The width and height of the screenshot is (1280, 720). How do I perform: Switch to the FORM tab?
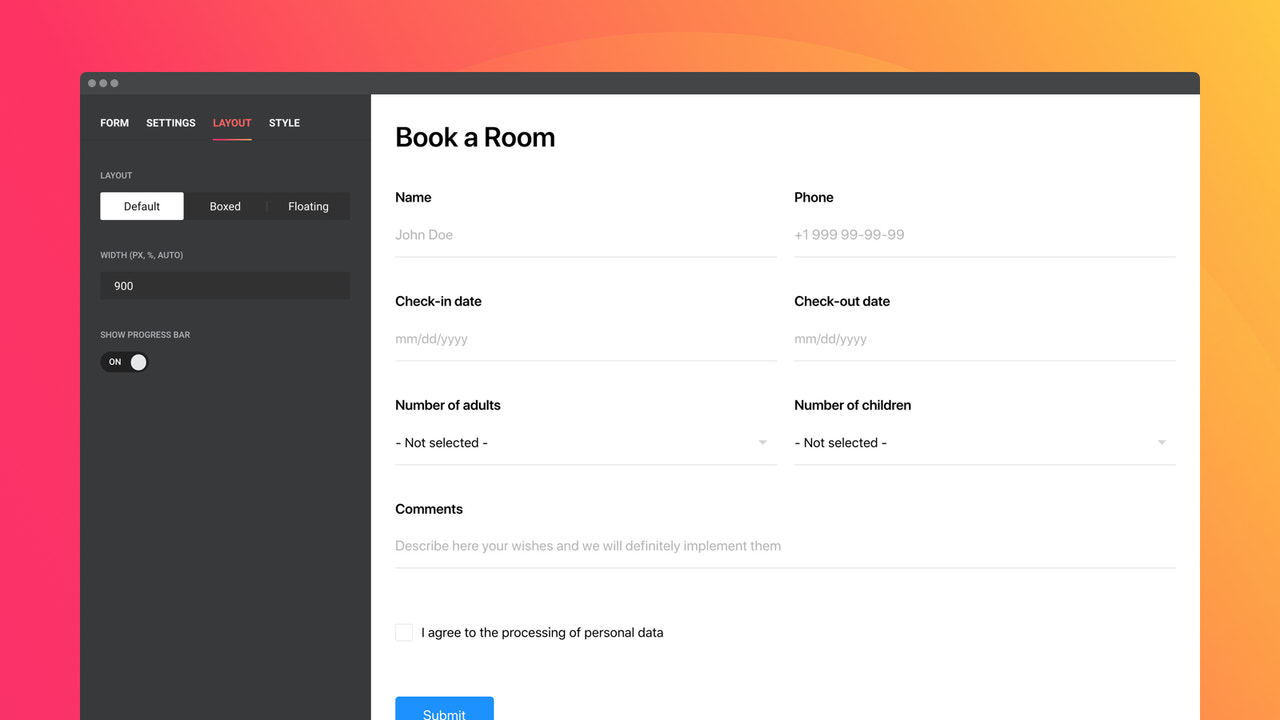(x=114, y=122)
